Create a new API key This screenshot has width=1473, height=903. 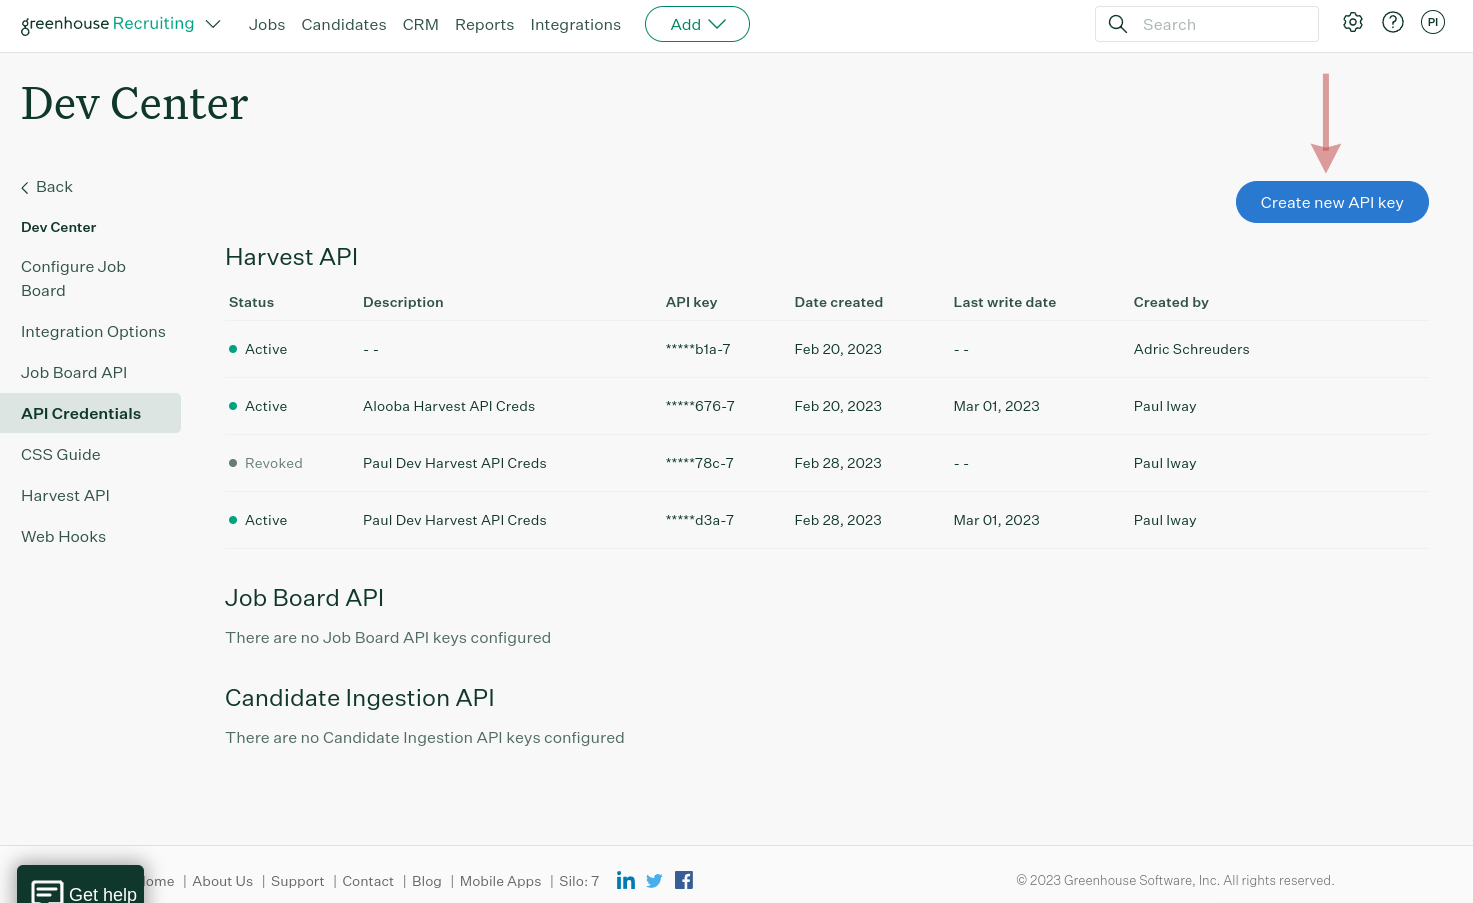[x=1332, y=202]
